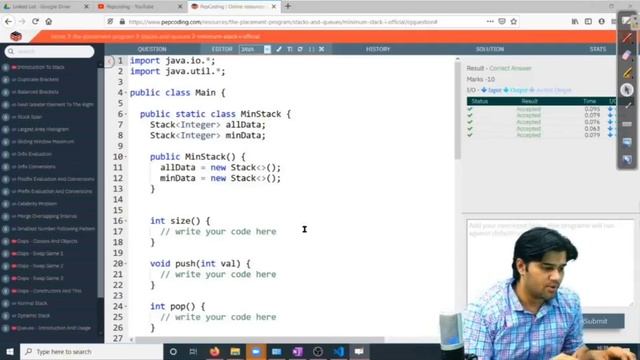Image resolution: width=640 pixels, height=360 pixels.
Task: Reset code with the refresh icon in editor toolbar
Action: (x=300, y=49)
